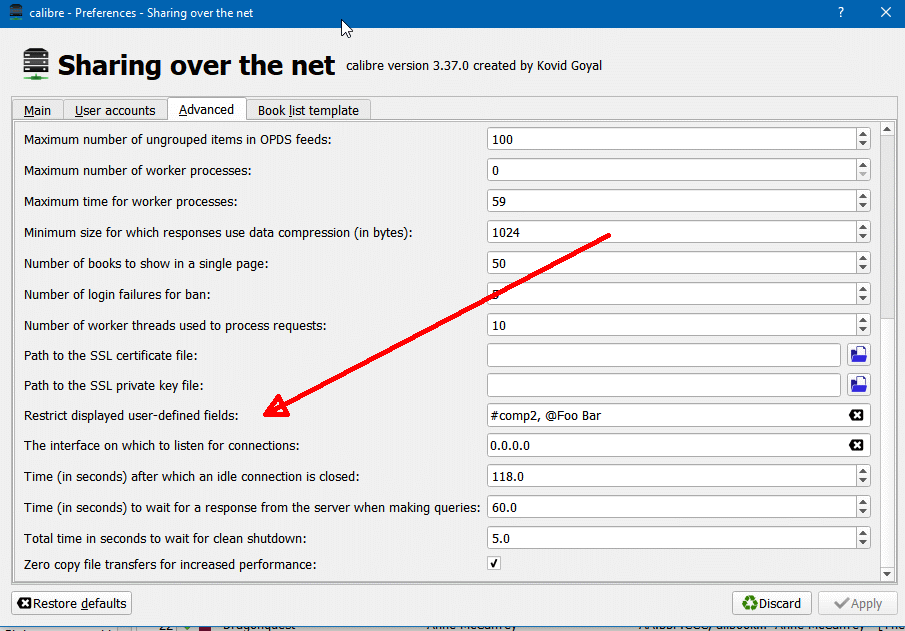Click the vertical scrollbar thumb

point(887,227)
